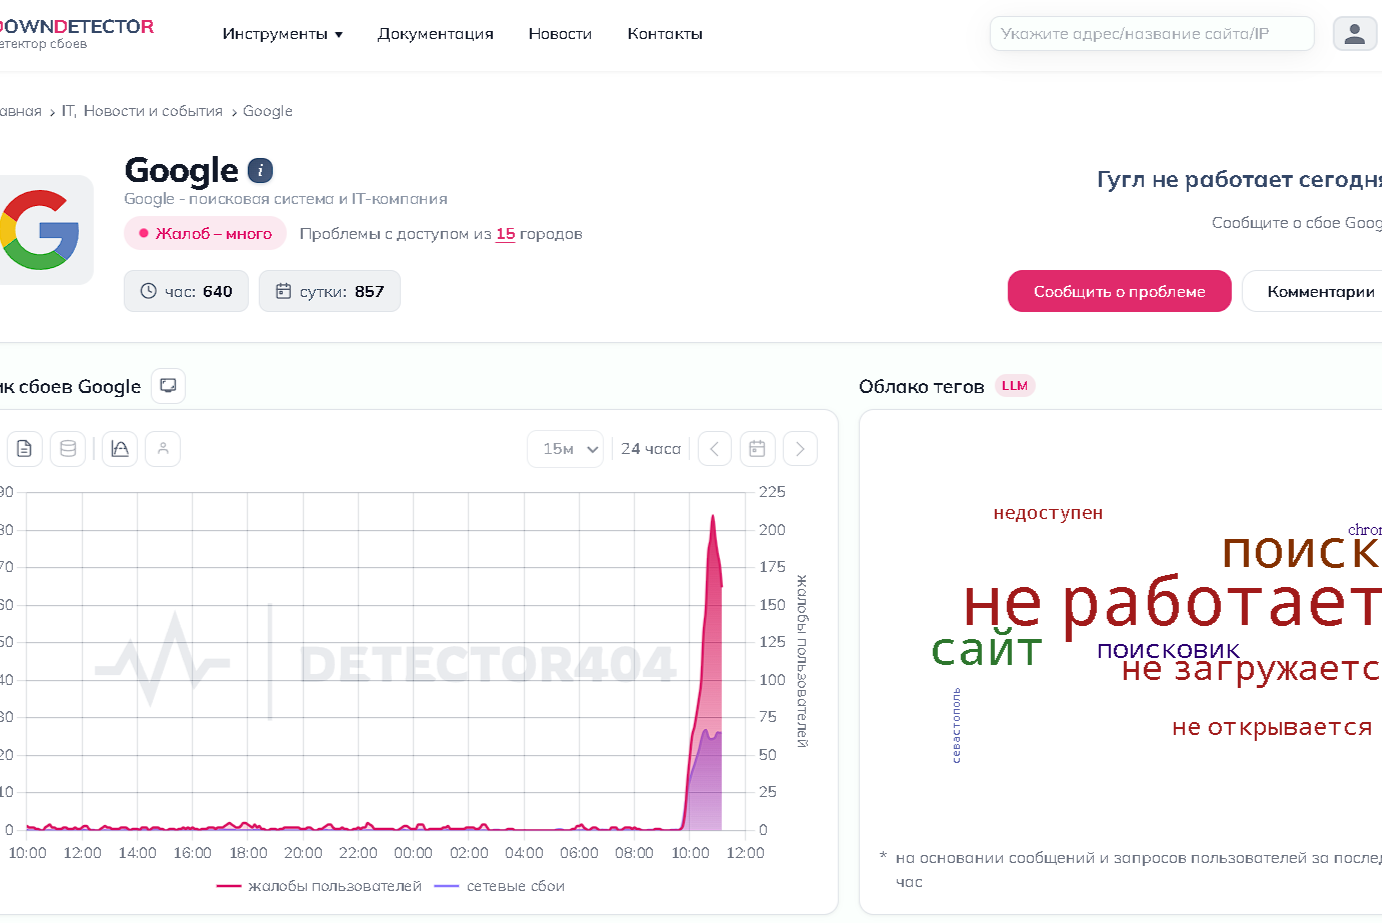This screenshot has width=1382, height=923.
Task: Select the distribution curve chart icon
Action: click(120, 449)
